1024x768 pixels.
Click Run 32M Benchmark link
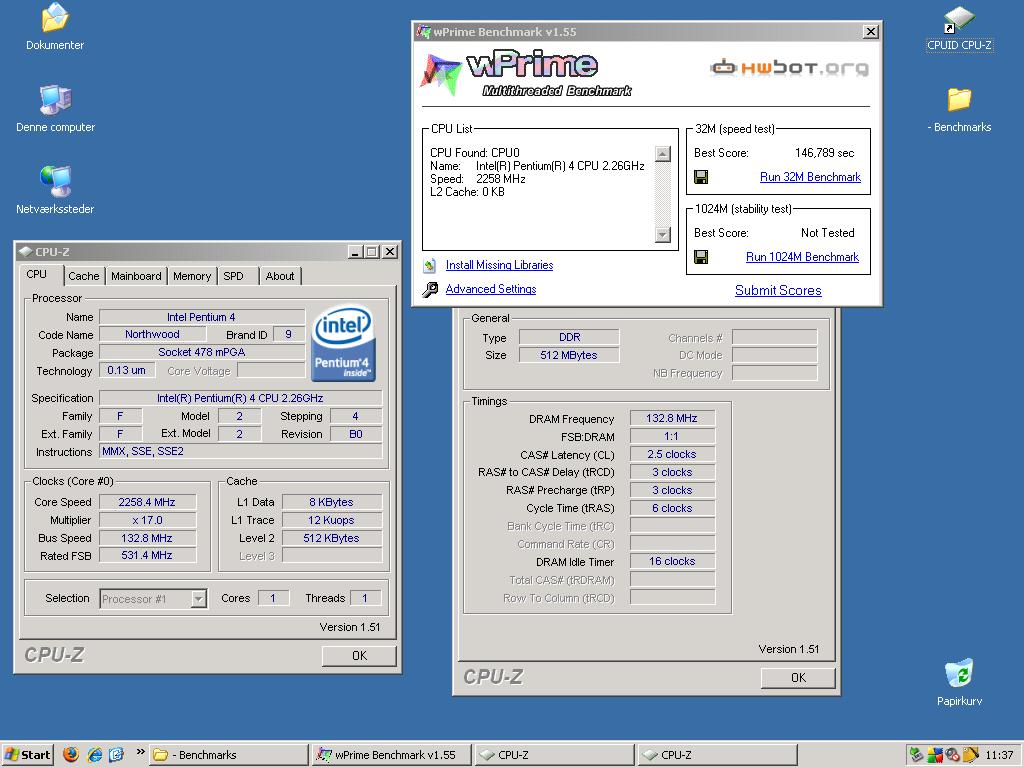tap(810, 177)
